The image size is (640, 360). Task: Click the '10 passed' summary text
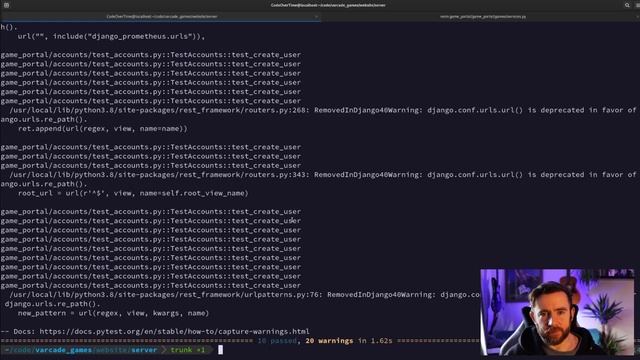click(277, 340)
